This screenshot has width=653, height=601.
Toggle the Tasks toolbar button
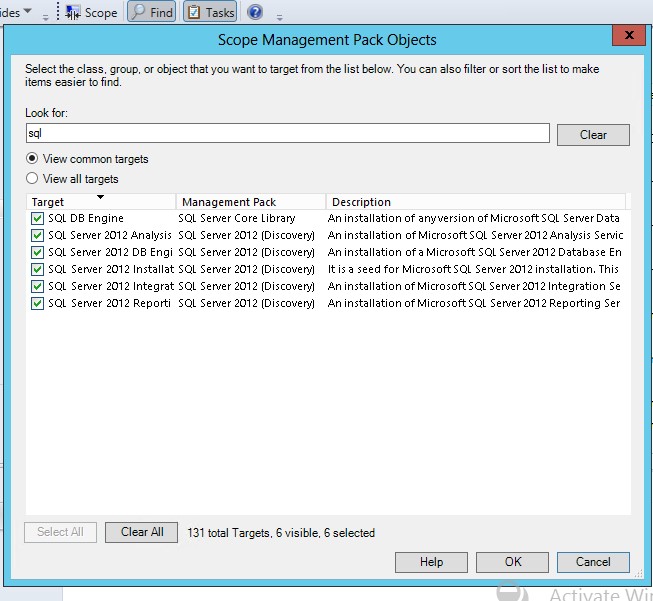click(x=210, y=12)
